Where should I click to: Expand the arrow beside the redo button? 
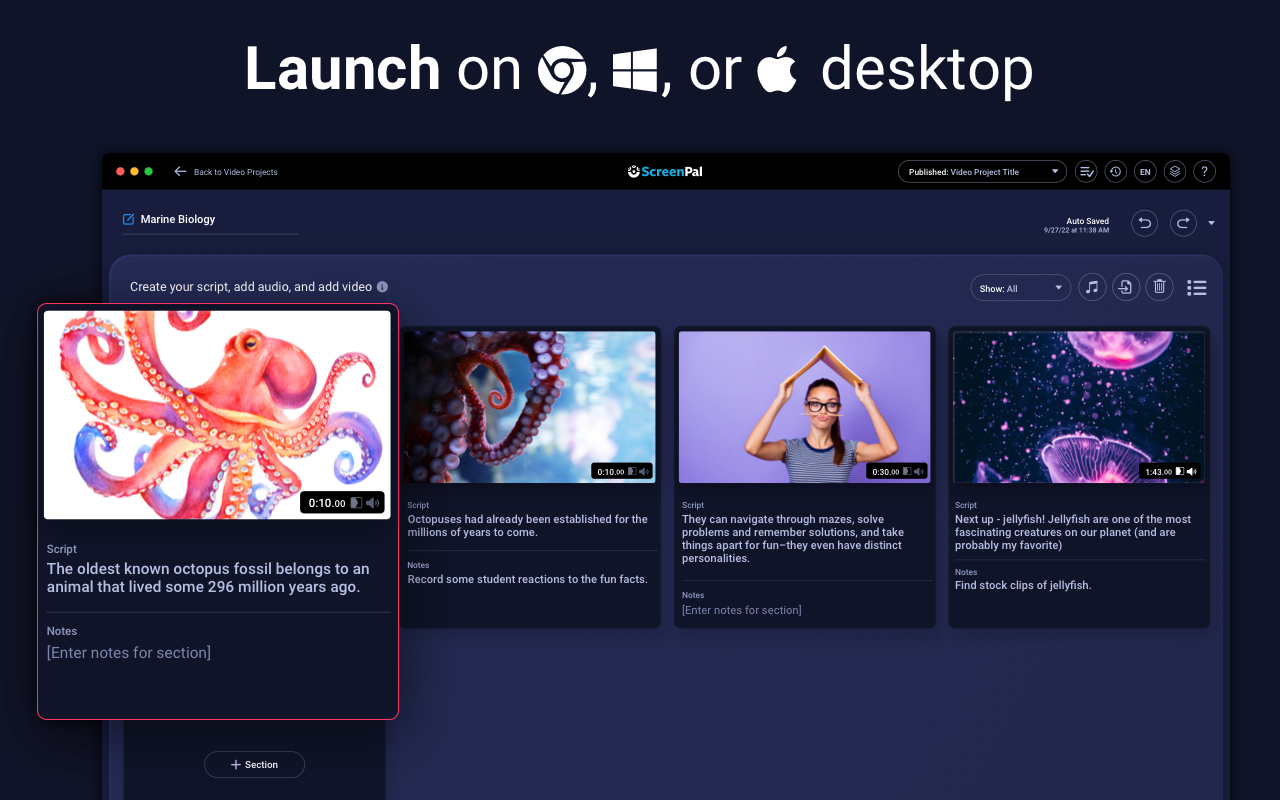(1212, 222)
